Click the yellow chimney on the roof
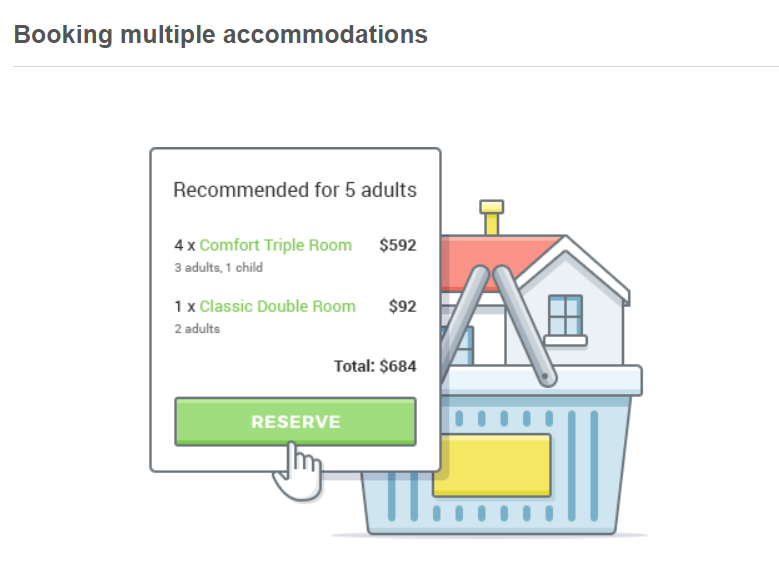This screenshot has width=779, height=577. pos(491,217)
